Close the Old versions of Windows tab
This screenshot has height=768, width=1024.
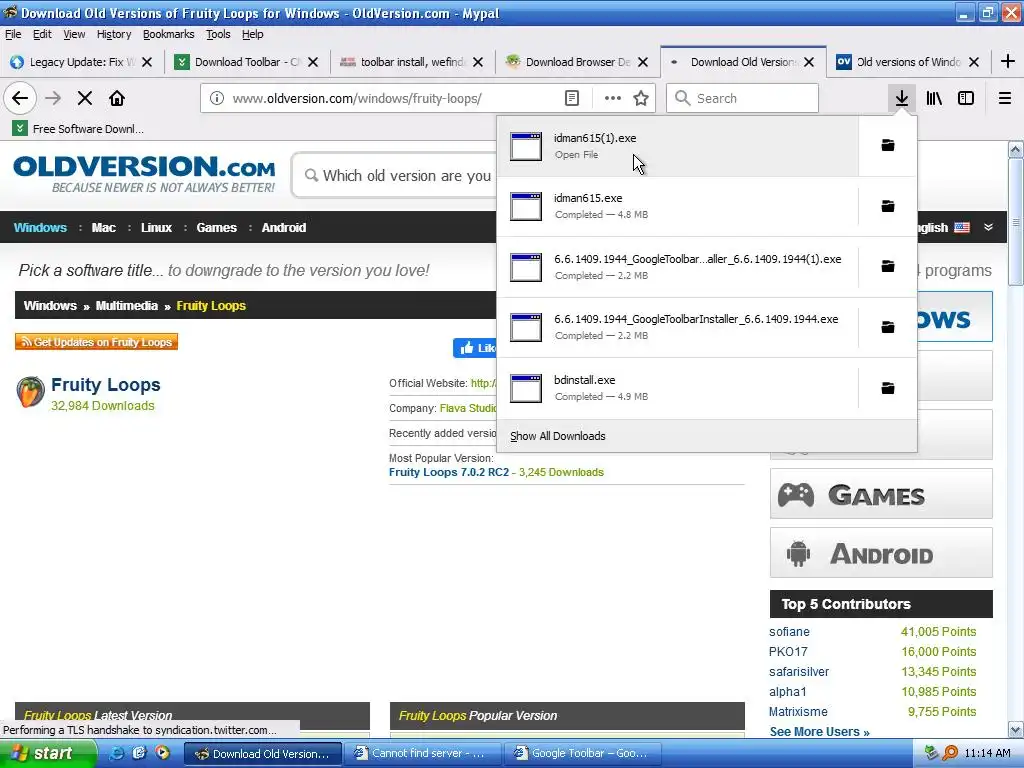[974, 62]
